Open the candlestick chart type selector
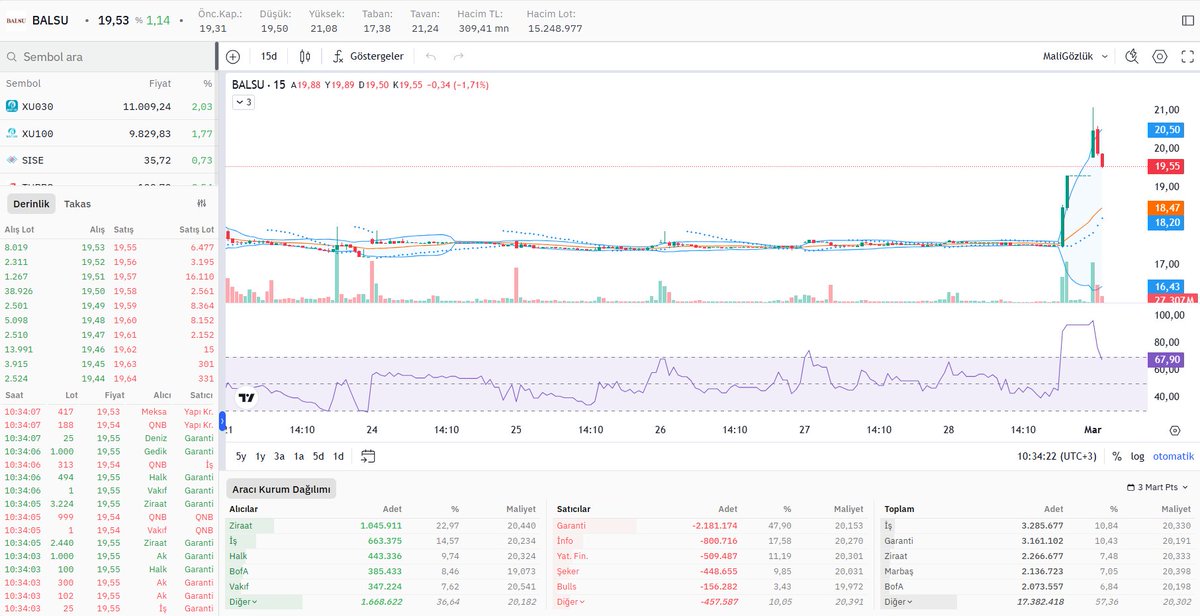The image size is (1200, 616). (x=306, y=57)
